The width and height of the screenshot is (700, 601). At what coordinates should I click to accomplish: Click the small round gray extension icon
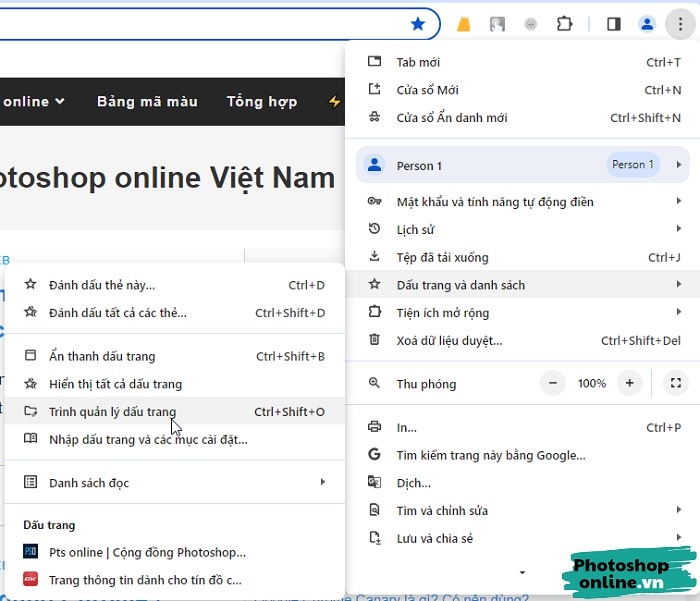530,24
